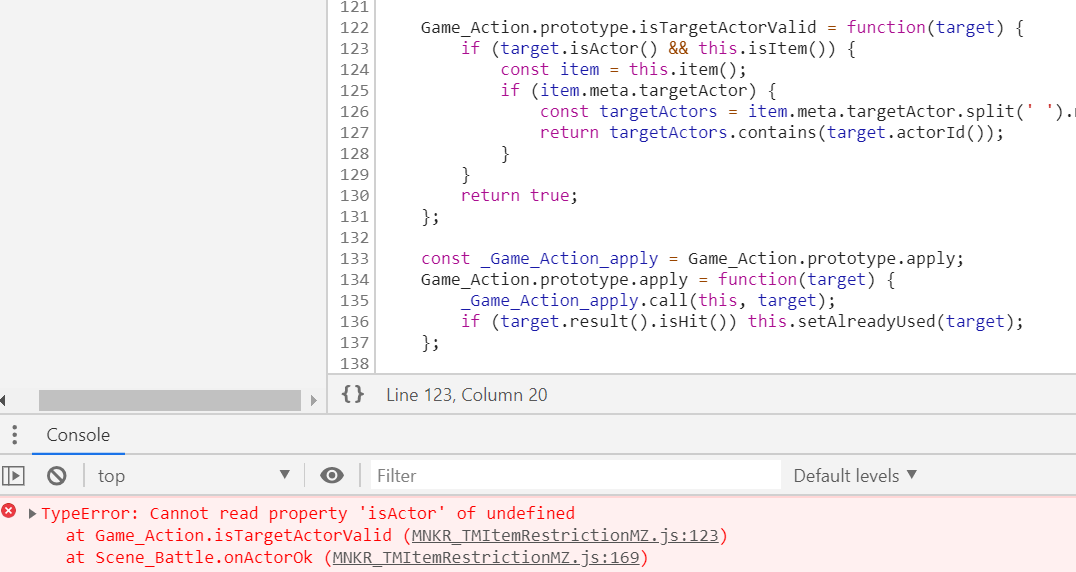Click the navigator horizontal scrollbar thumb
This screenshot has width=1076, height=572.
[169, 401]
